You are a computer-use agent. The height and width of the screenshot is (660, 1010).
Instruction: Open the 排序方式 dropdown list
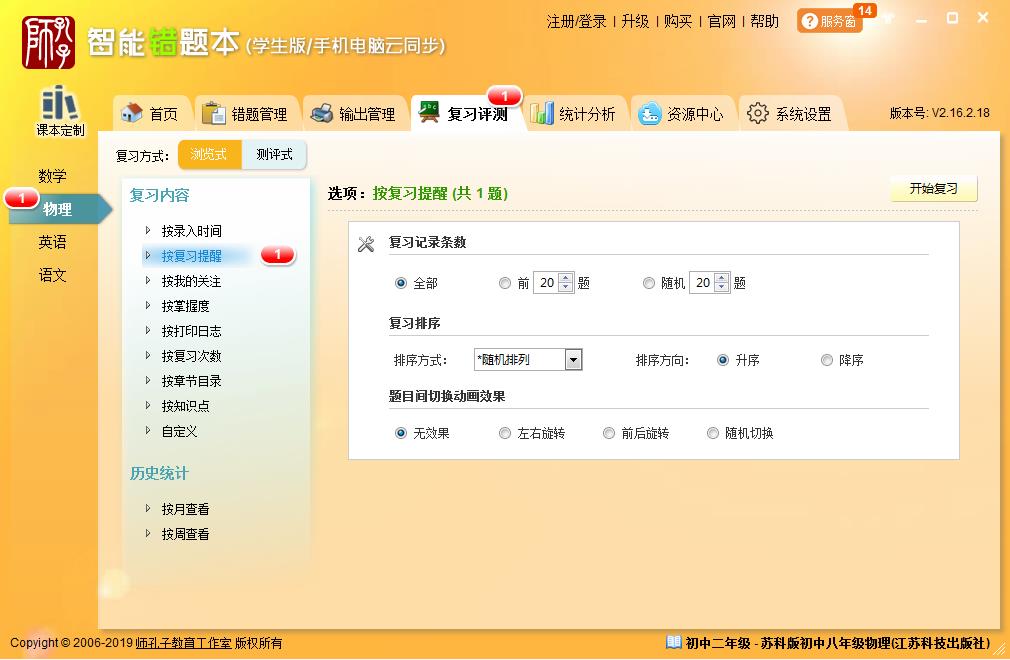pyautogui.click(x=573, y=360)
